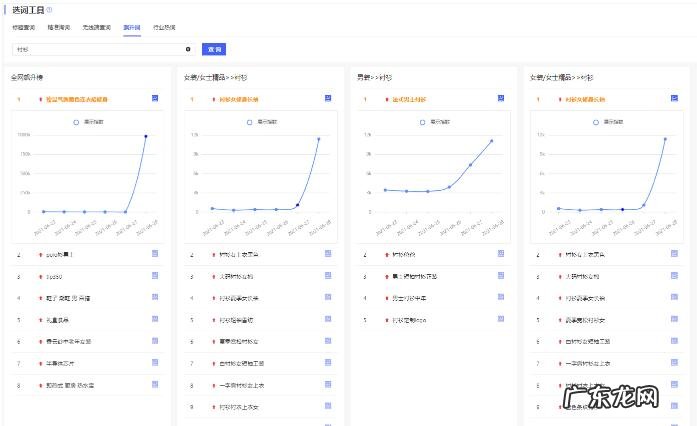Viewport: 697px width, 426px height.
Task: Click rank 5 chart icon in second panel 女装/女士精品>>衬衫
Action: click(x=328, y=319)
